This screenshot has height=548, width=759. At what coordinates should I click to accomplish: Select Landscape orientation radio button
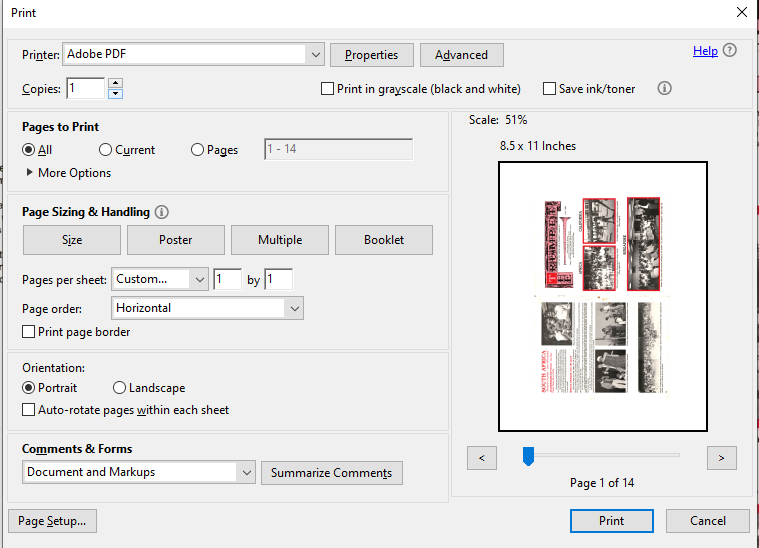pos(120,388)
